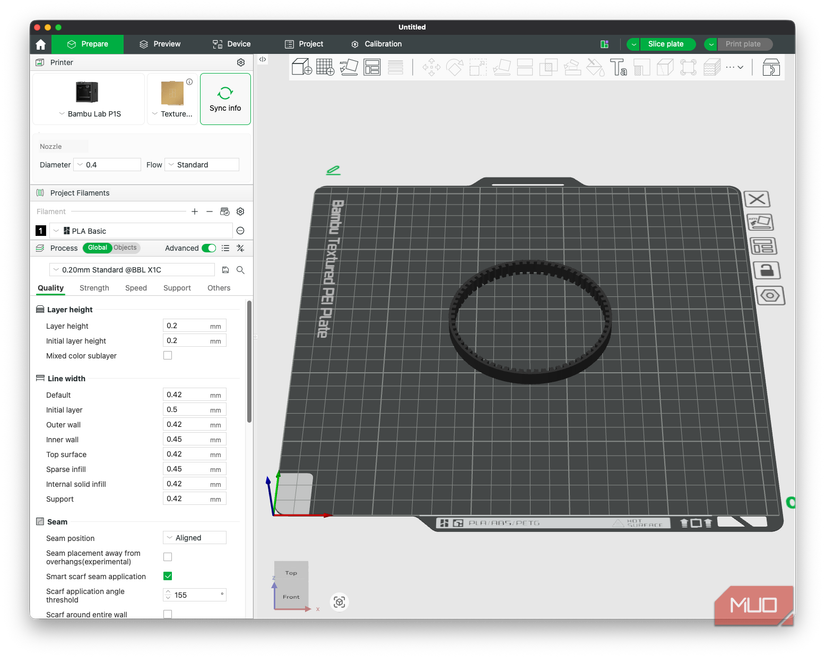Viewport: 825px width, 658px height.
Task: Switch to the Device tab
Action: (x=232, y=44)
